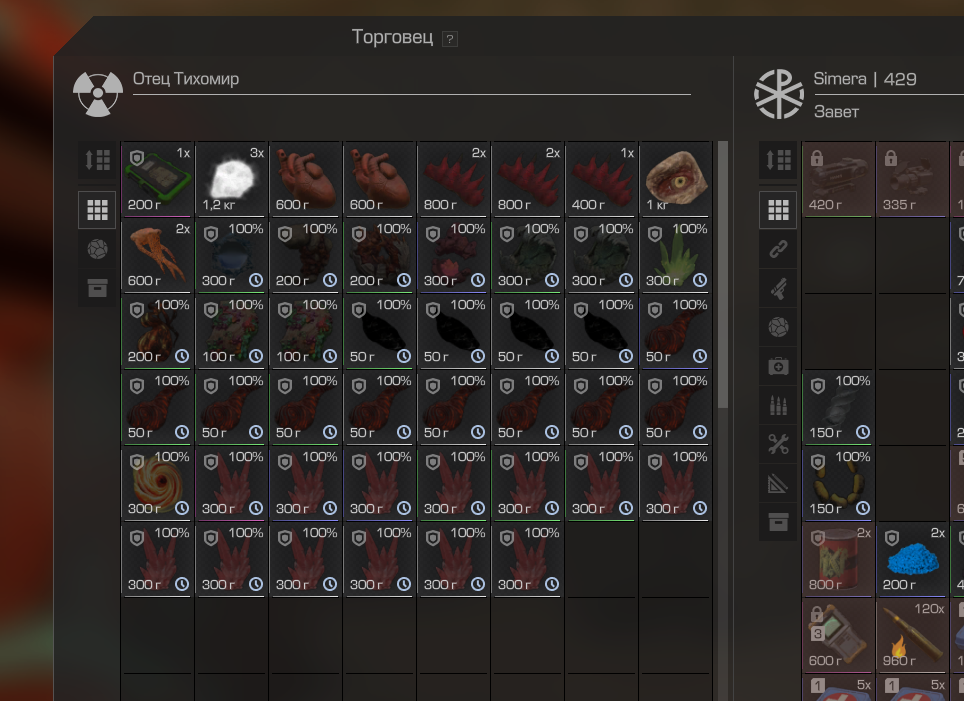964x701 pixels.
Task: Filter player inventory by weapons pistol icon
Action: pyautogui.click(x=778, y=288)
